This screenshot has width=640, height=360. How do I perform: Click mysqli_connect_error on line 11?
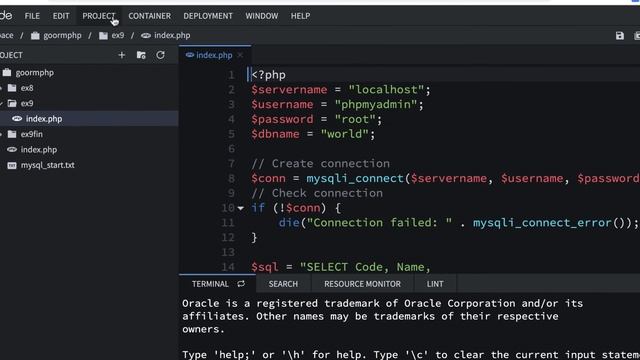(x=542, y=223)
